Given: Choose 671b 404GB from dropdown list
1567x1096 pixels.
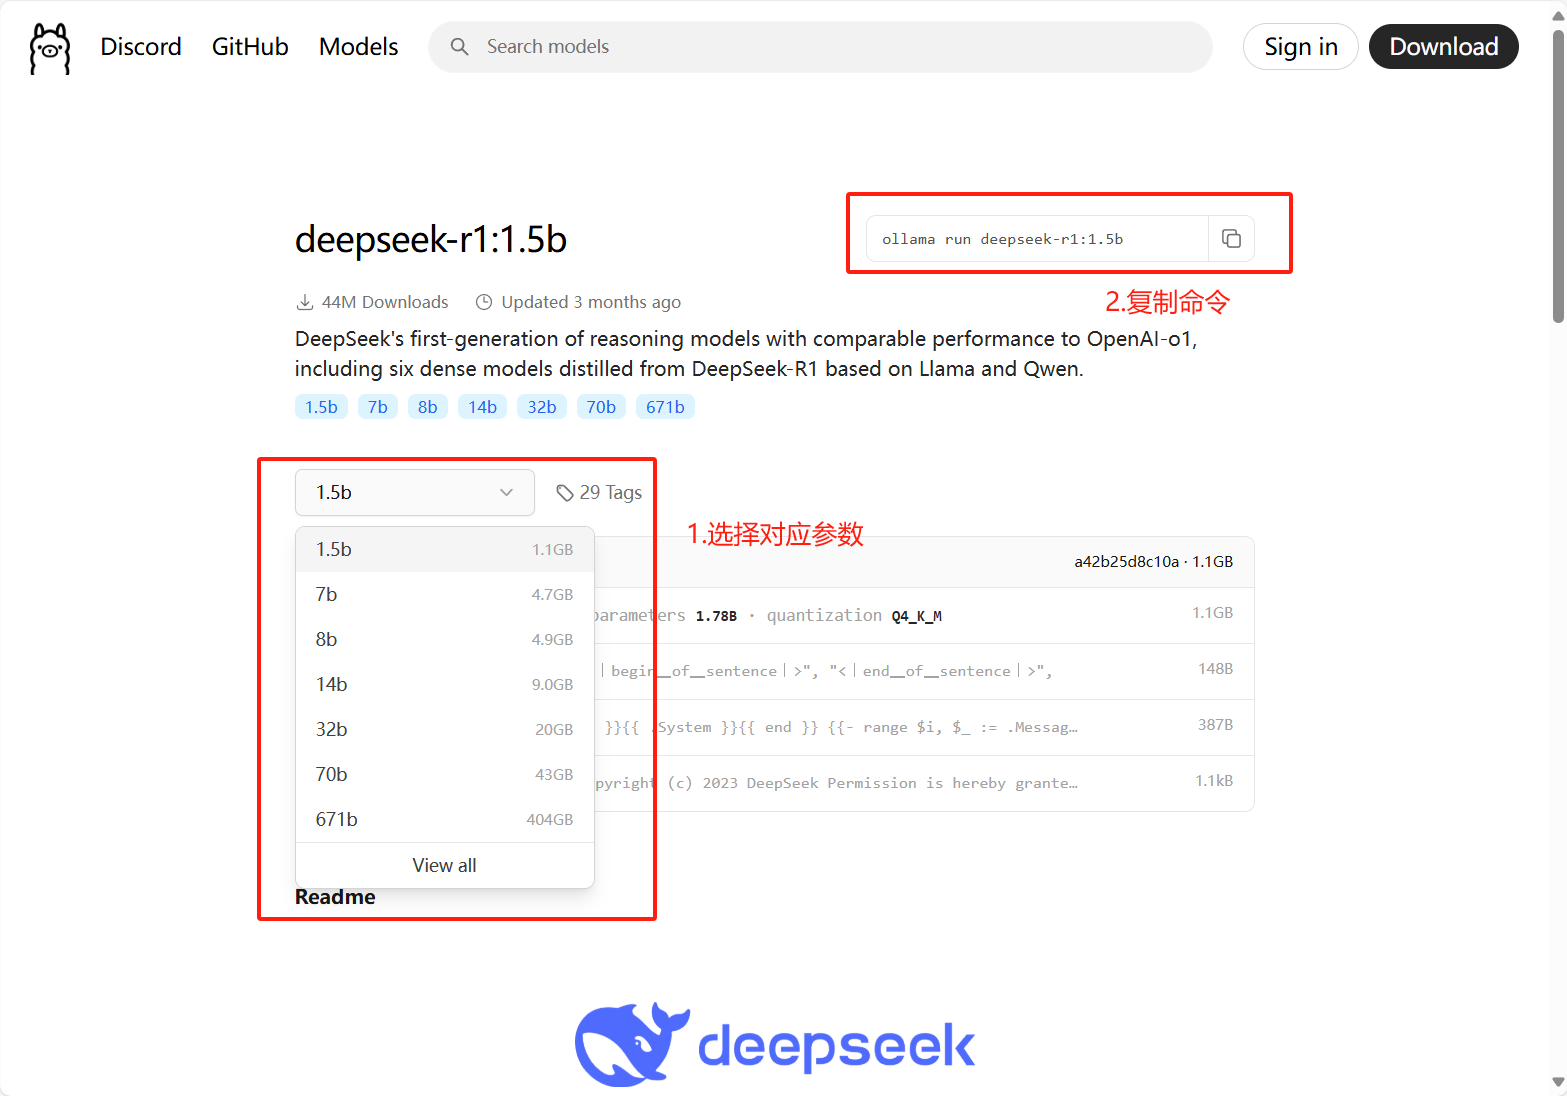Looking at the screenshot, I should coord(445,819).
